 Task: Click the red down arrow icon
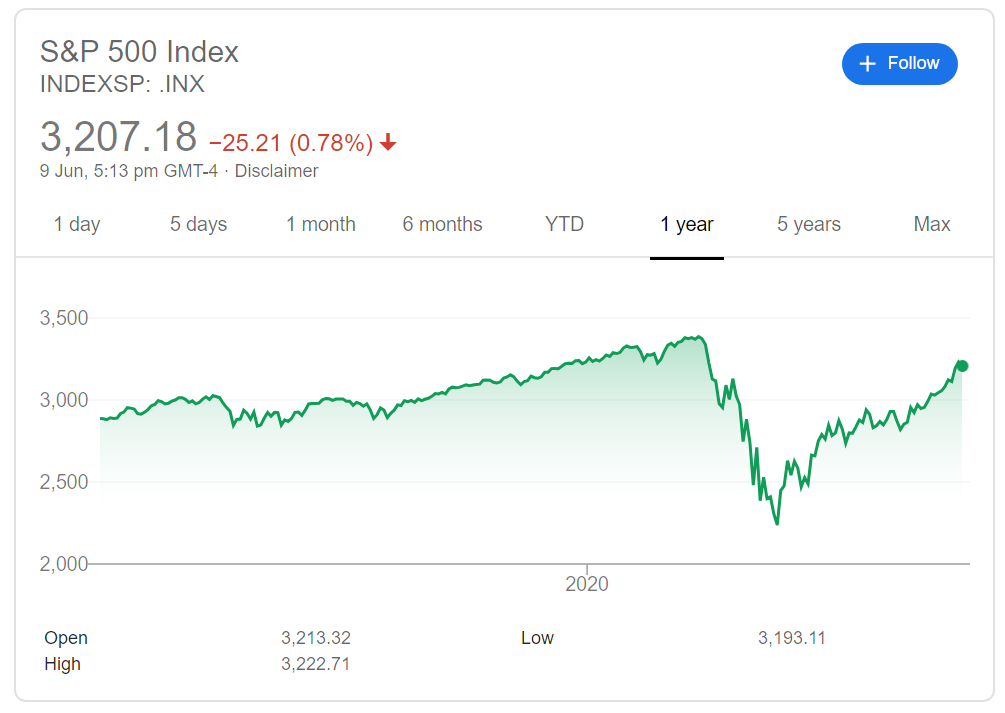[388, 143]
